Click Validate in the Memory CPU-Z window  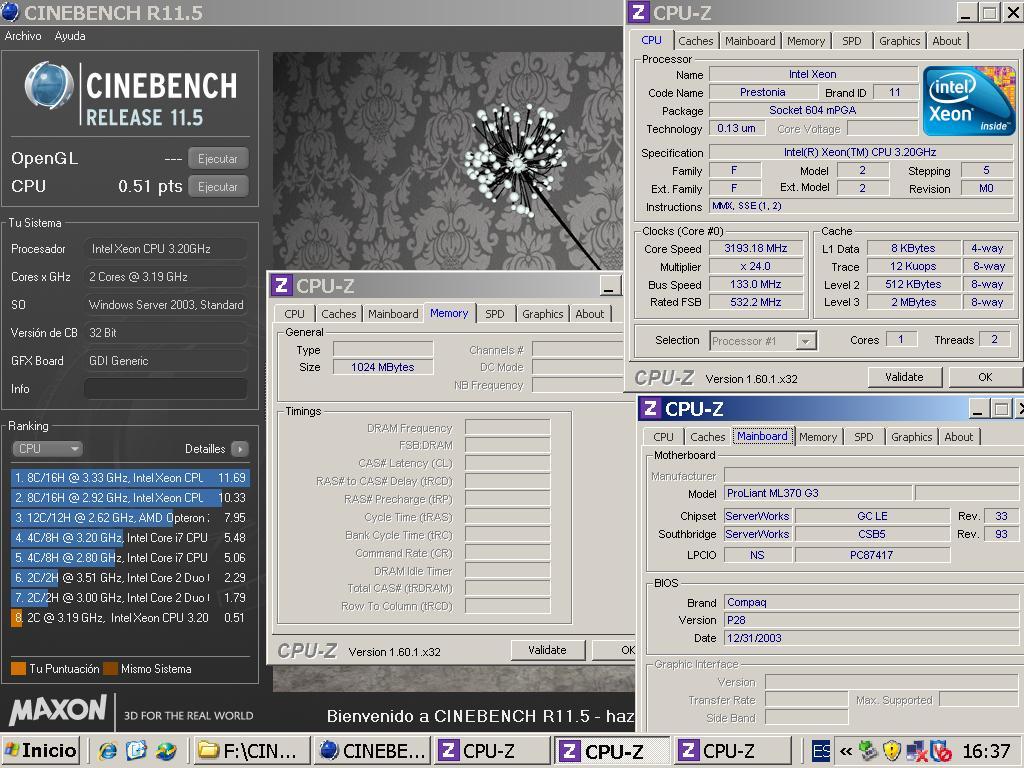[547, 650]
